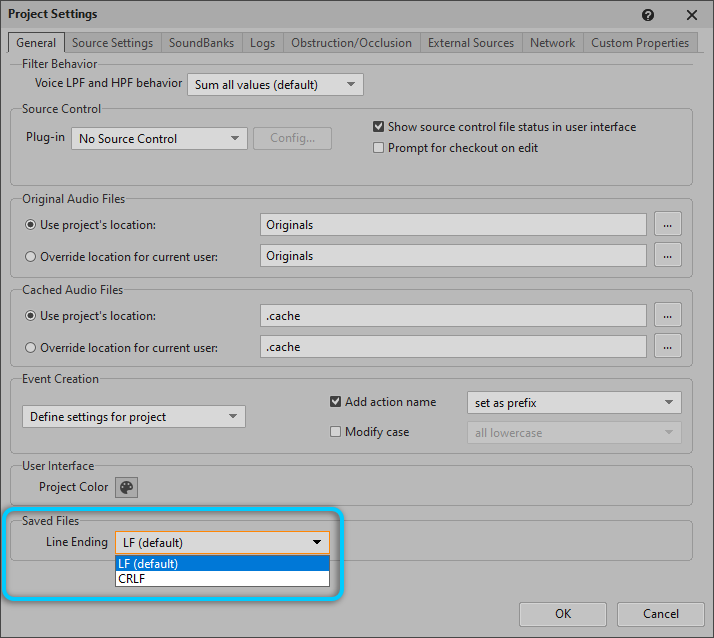Click the OK button
Image resolution: width=714 pixels, height=638 pixels.
point(563,614)
